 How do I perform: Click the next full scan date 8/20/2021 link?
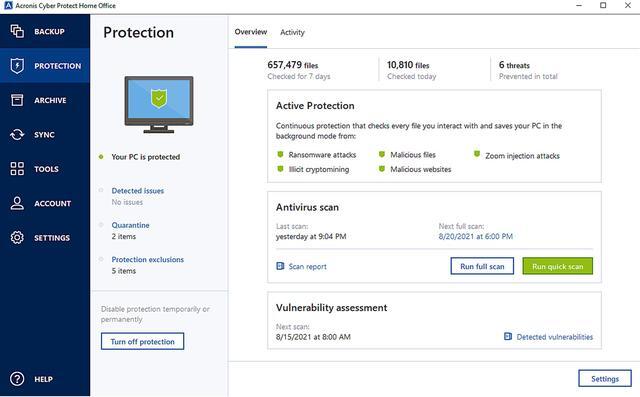[476, 236]
